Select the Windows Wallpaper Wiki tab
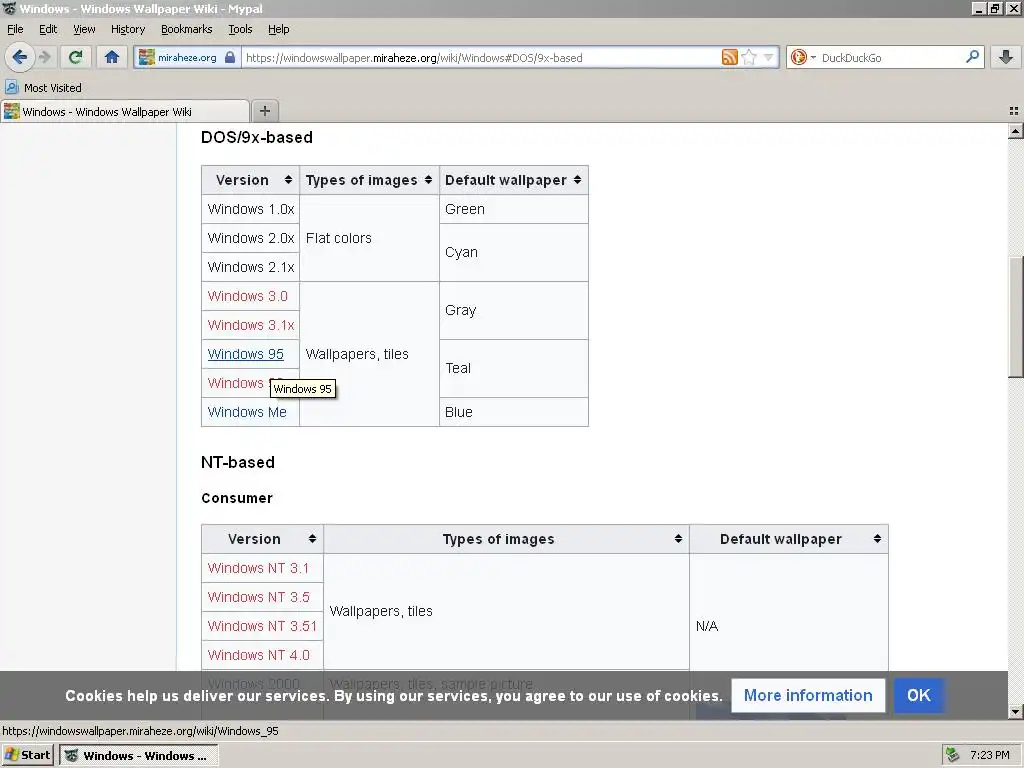Image resolution: width=1024 pixels, height=768 pixels. (x=125, y=112)
